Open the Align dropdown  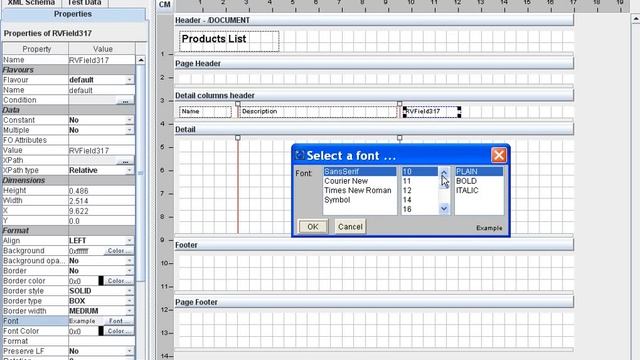click(129, 241)
